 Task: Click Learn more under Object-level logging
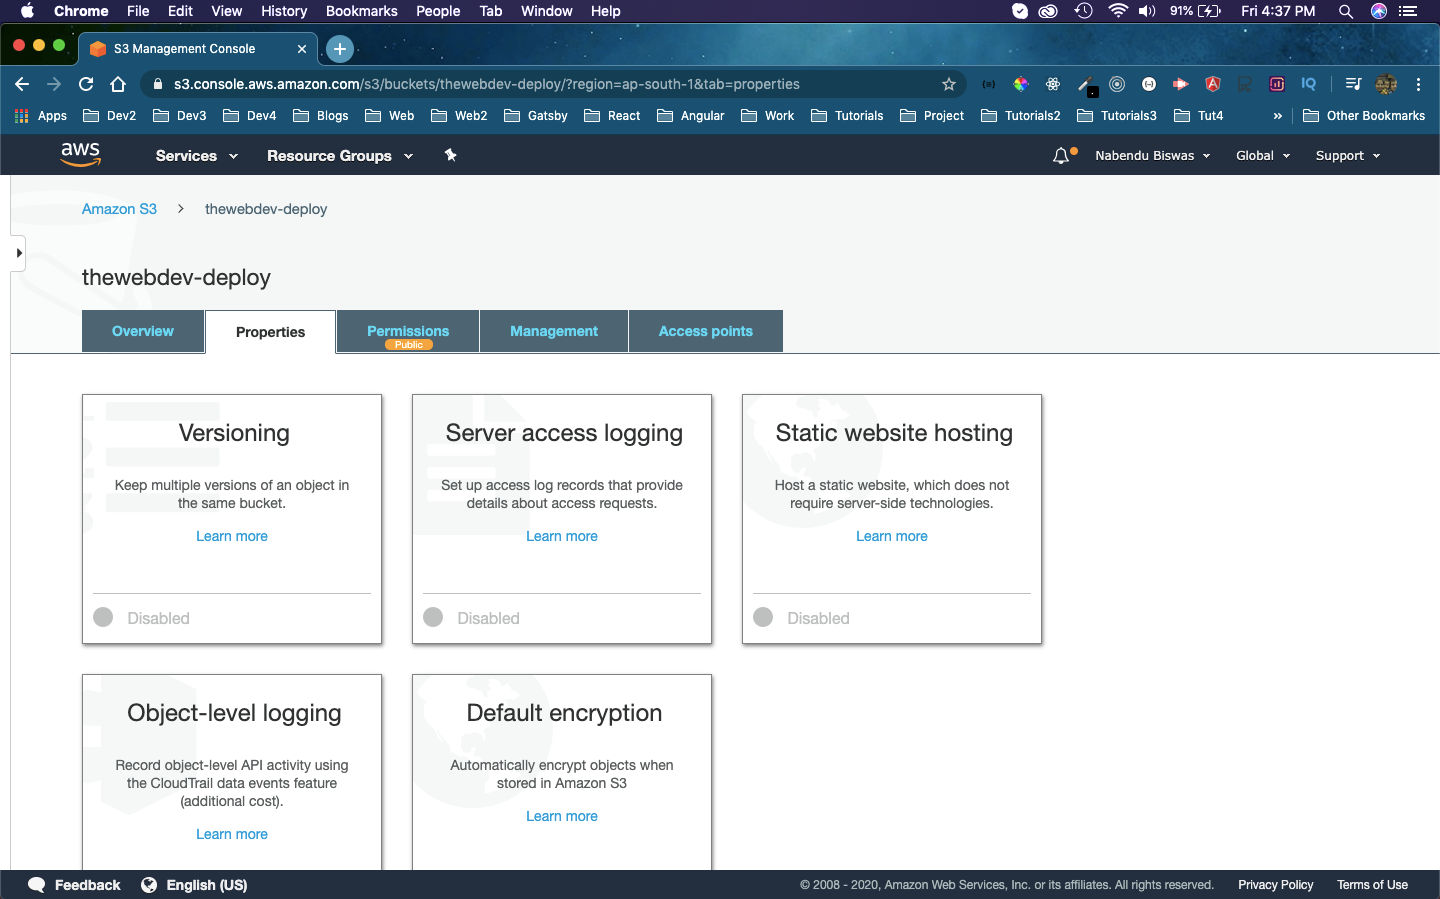pyautogui.click(x=232, y=834)
